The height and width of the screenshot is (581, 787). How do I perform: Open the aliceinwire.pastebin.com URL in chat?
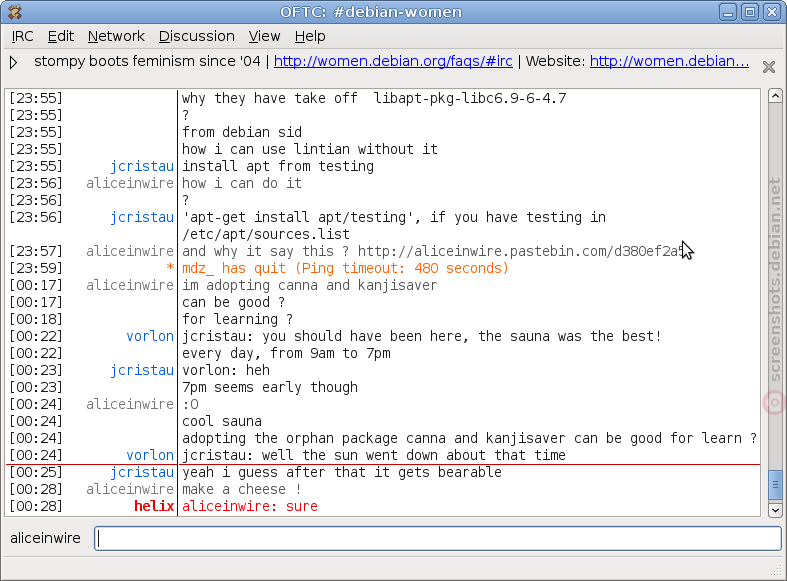point(521,251)
